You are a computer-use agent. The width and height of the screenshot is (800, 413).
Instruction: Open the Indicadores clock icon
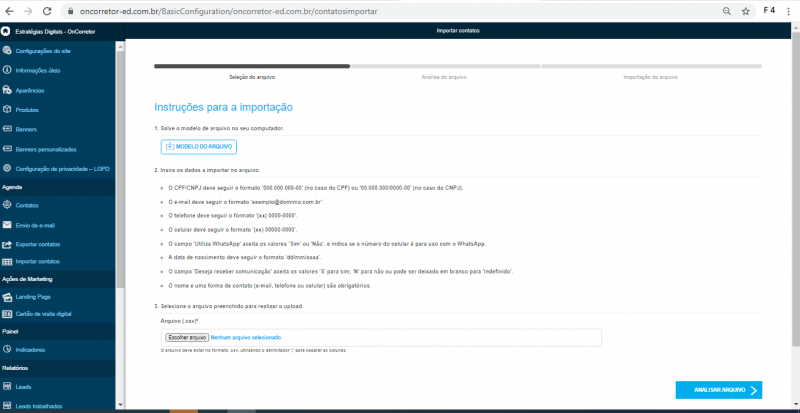coord(7,350)
